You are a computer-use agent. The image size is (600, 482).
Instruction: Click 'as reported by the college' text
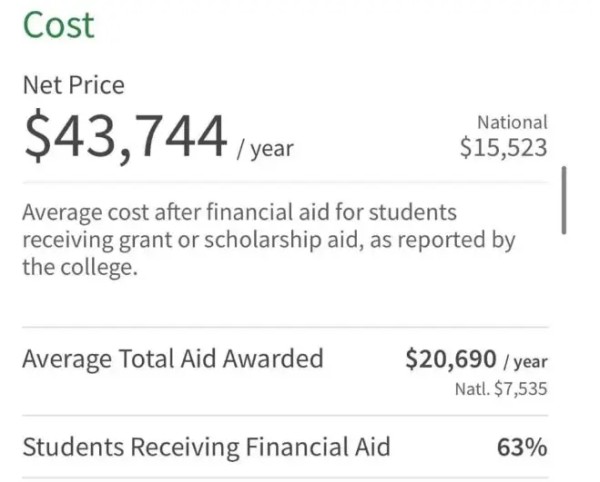[x=440, y=241]
